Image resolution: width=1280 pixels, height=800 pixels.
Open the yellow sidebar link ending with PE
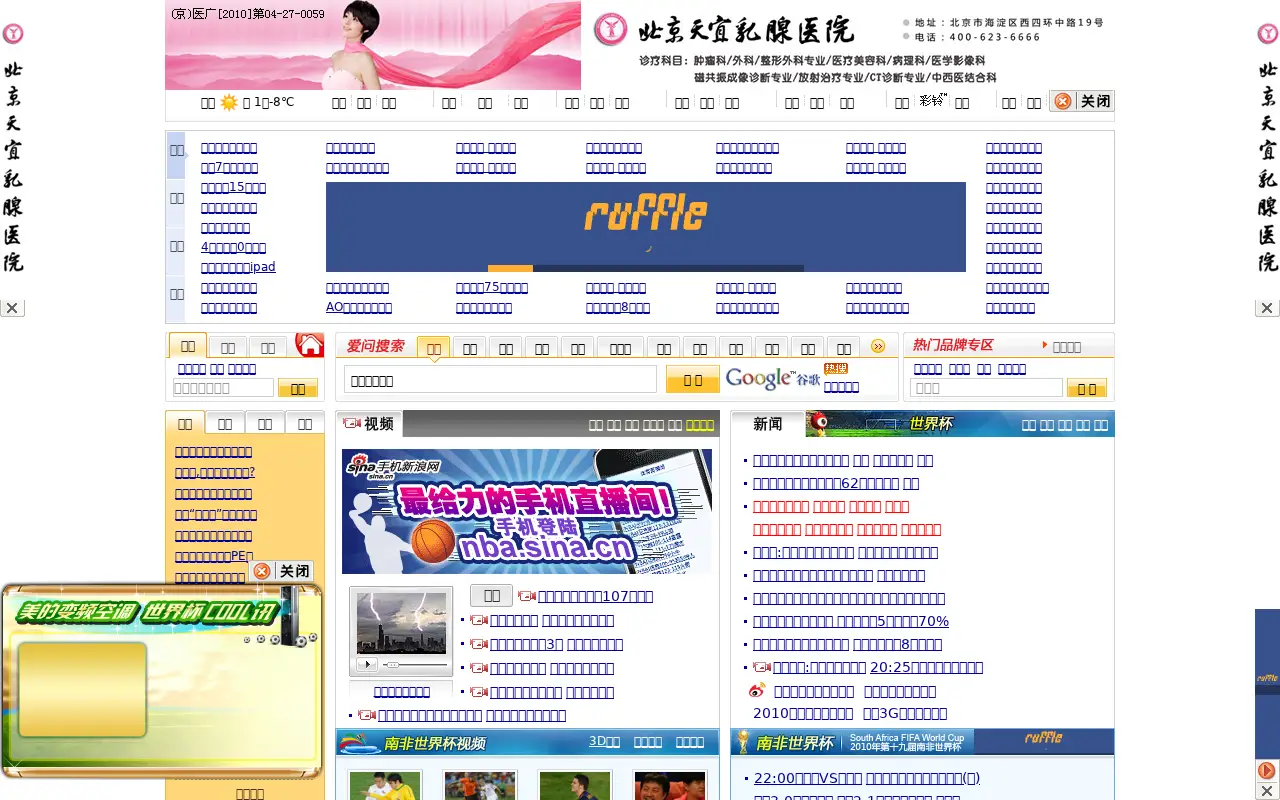tap(214, 556)
